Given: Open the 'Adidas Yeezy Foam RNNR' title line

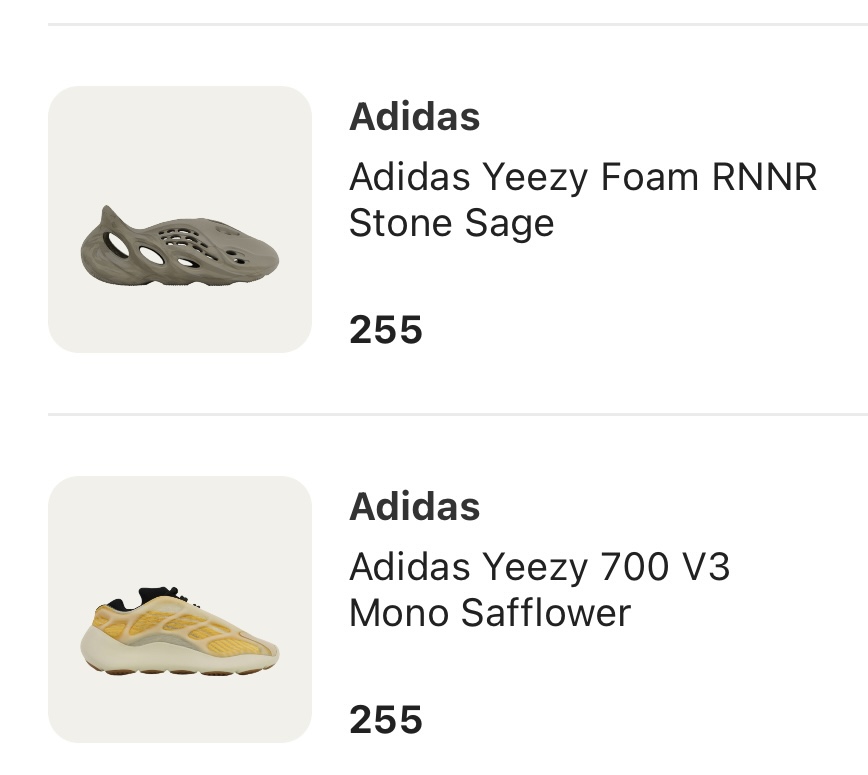Looking at the screenshot, I should click(583, 177).
